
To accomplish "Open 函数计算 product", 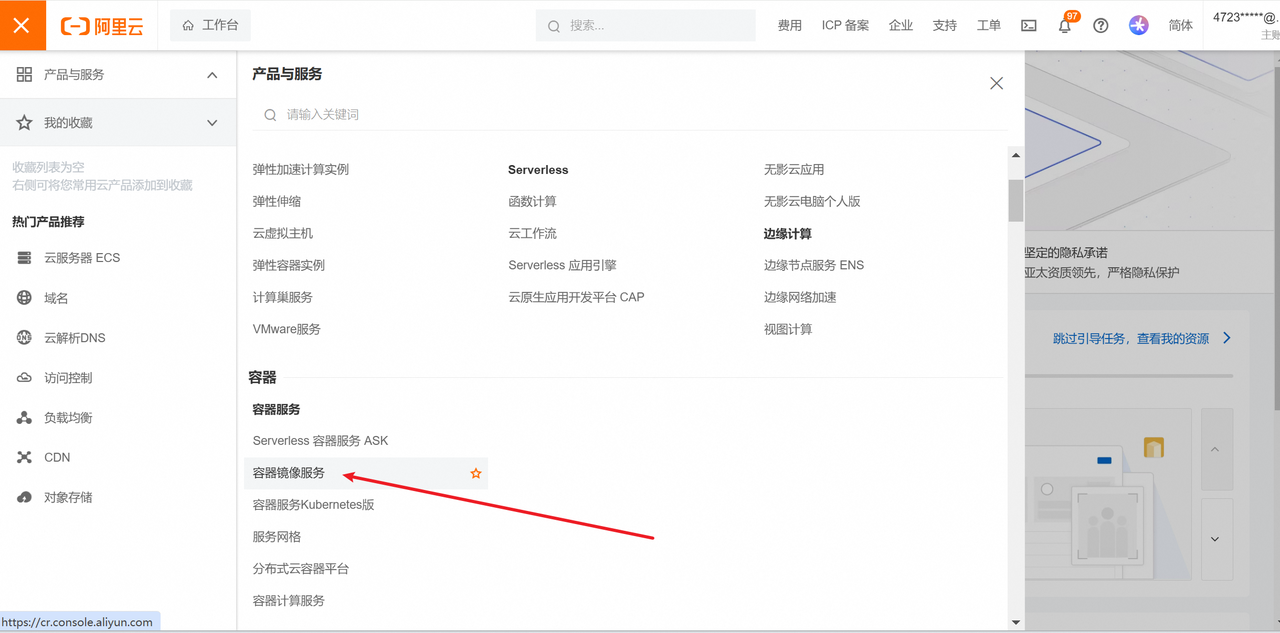I will pyautogui.click(x=532, y=202).
